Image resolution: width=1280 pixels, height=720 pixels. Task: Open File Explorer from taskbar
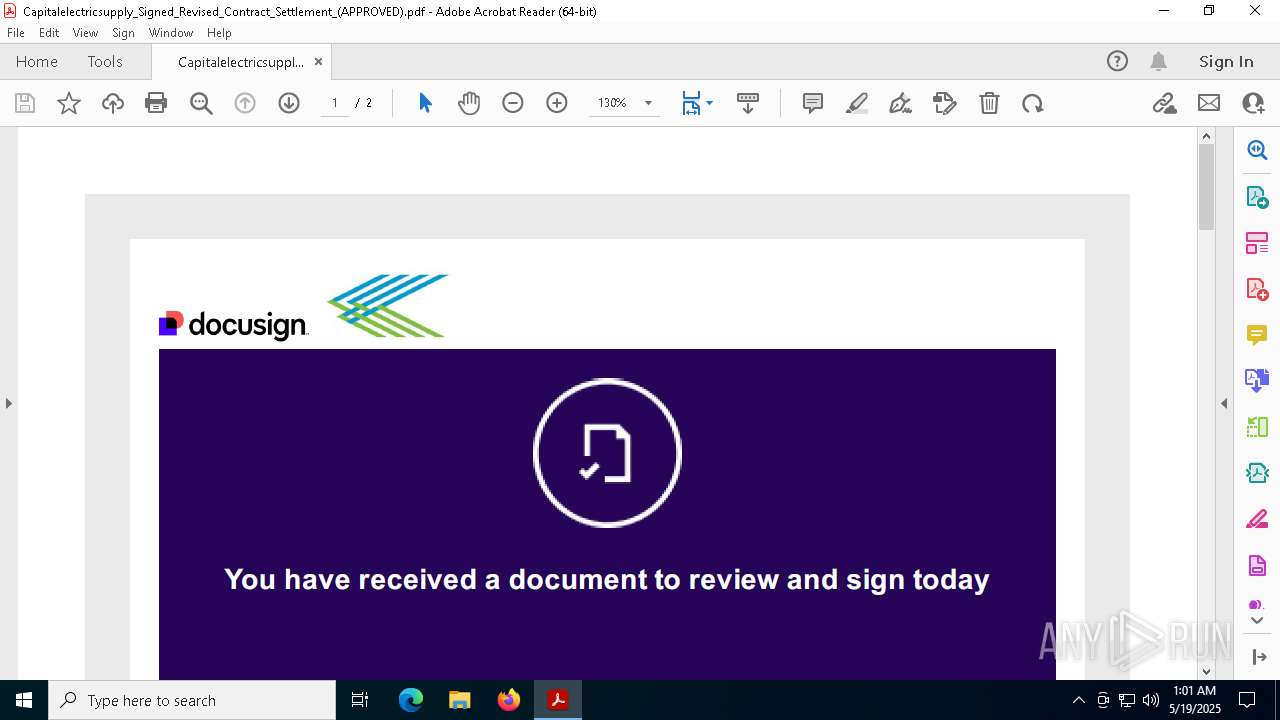[460, 700]
